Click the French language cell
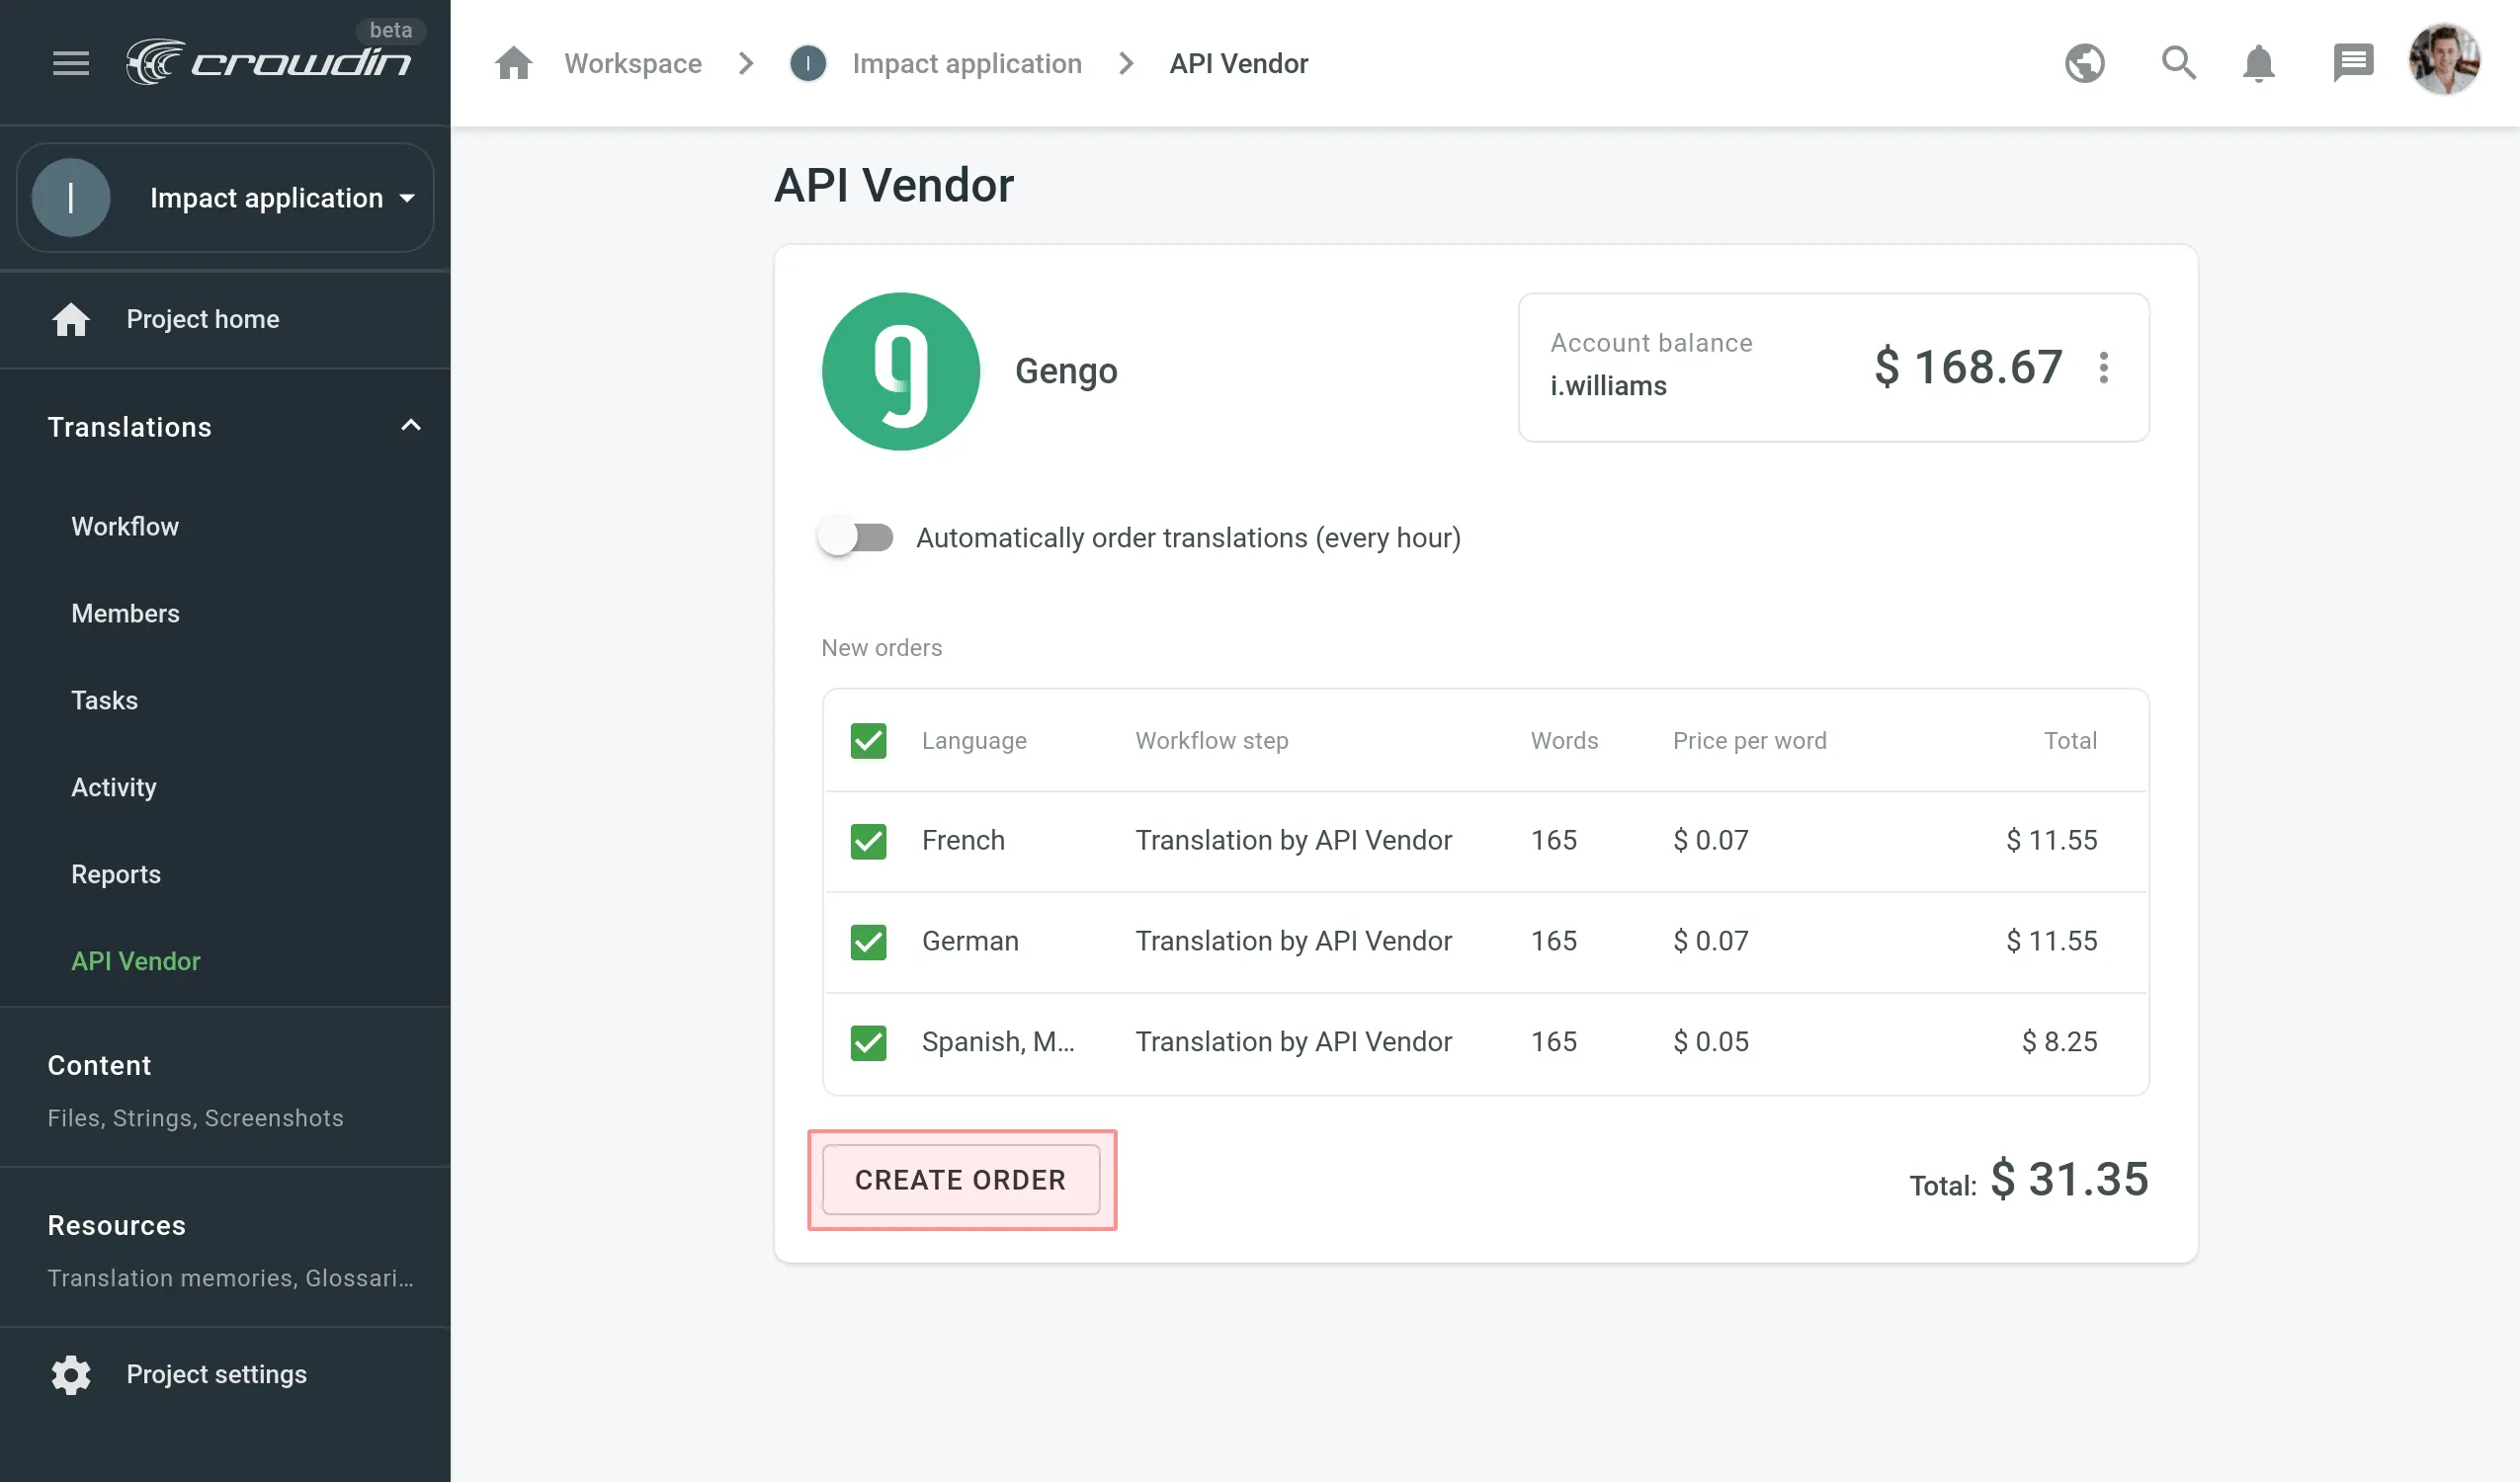The height and width of the screenshot is (1482, 2520). tap(963, 840)
